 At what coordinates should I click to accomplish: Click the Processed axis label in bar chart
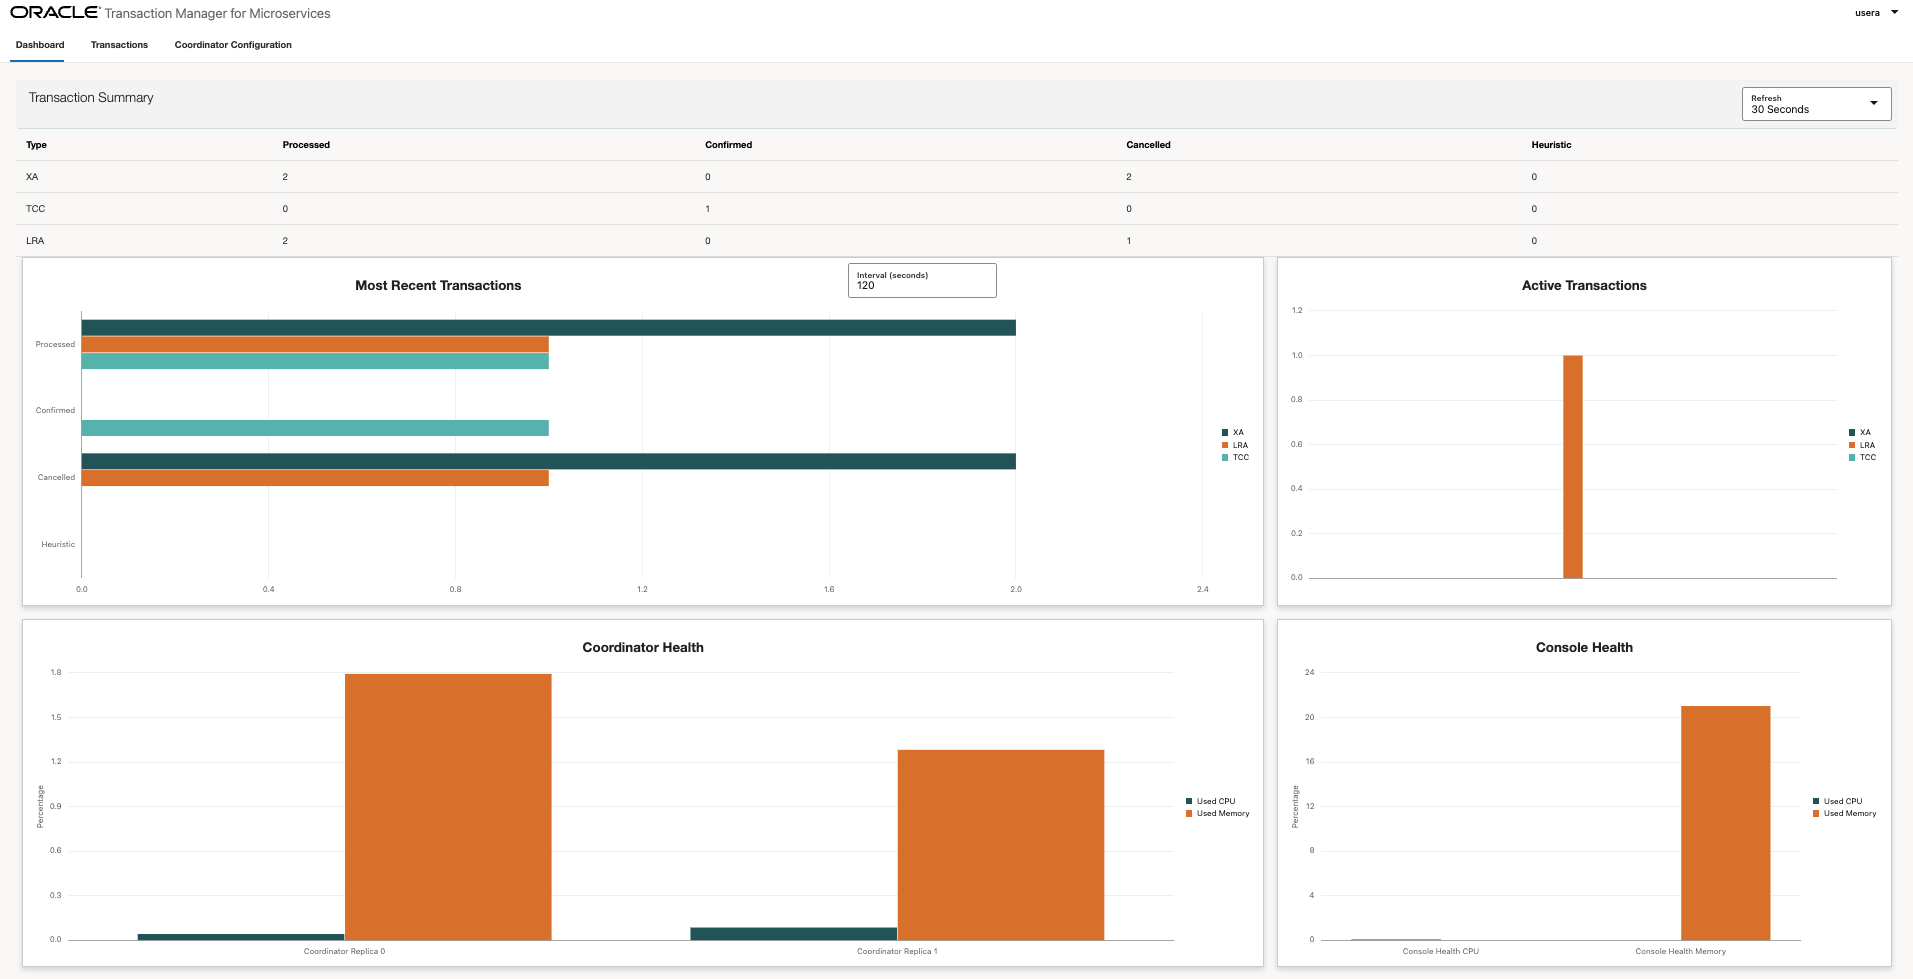(55, 344)
